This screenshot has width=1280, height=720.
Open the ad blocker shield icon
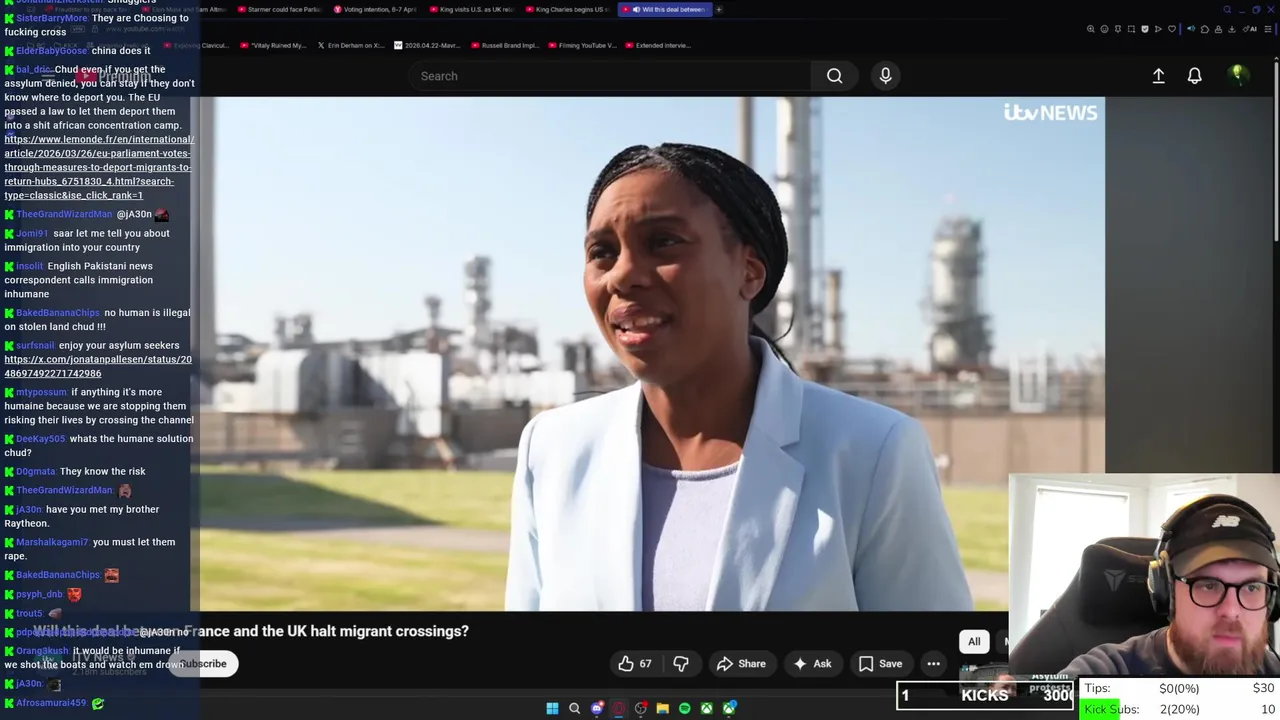(x=1145, y=29)
